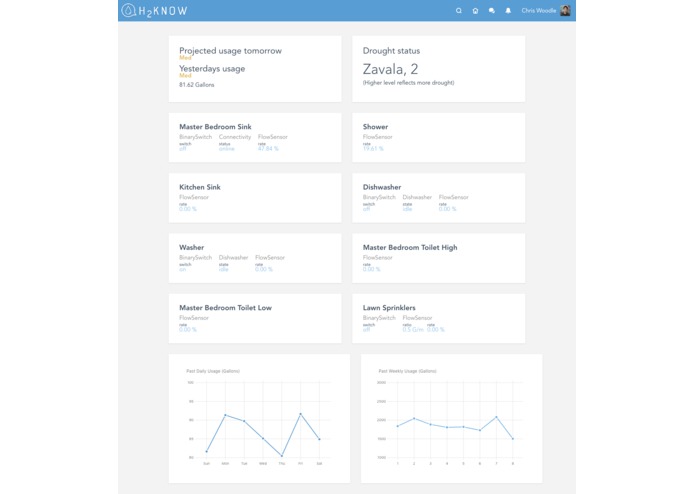Select Master Bedroom Sink rate 47.84 %
Screen dimensions: 695x494
coord(268,149)
